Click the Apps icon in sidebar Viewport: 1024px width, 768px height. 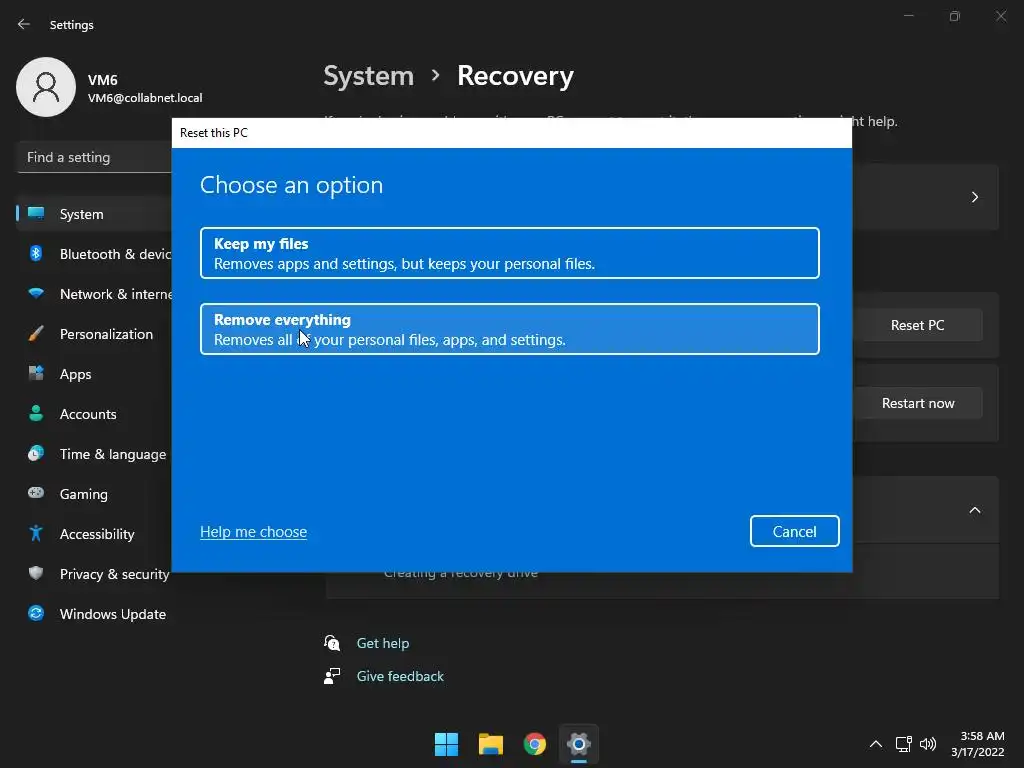point(36,373)
